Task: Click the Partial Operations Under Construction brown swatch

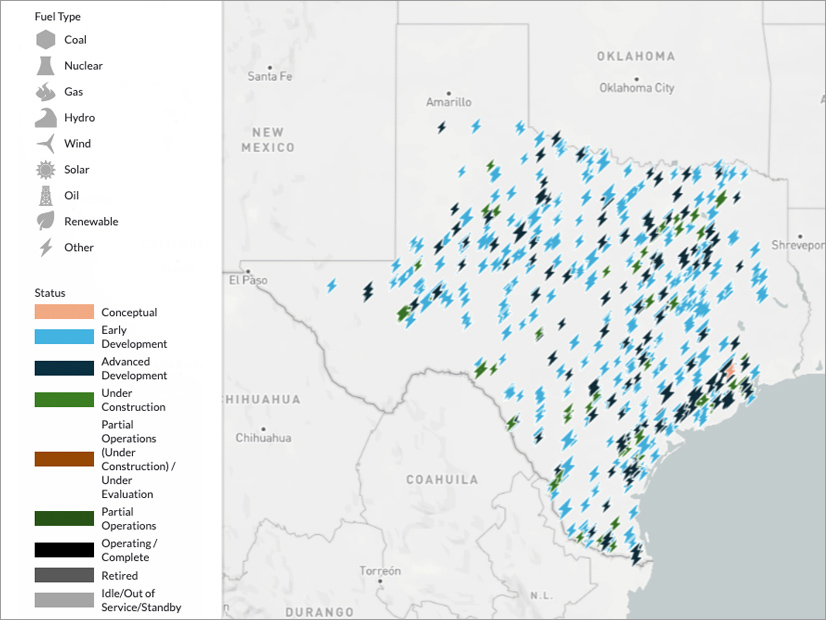Action: (x=62, y=459)
